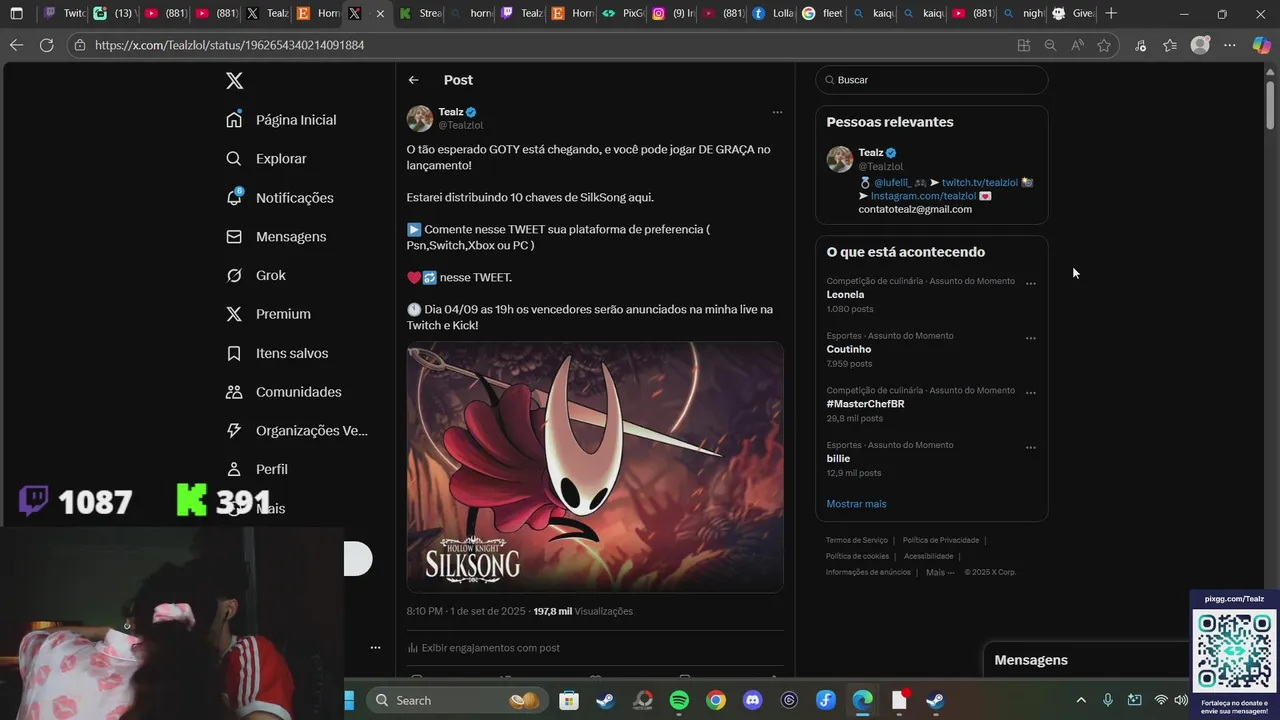1280x720 pixels.
Task: Go to Página Inicial in the sidebar
Action: click(281, 120)
